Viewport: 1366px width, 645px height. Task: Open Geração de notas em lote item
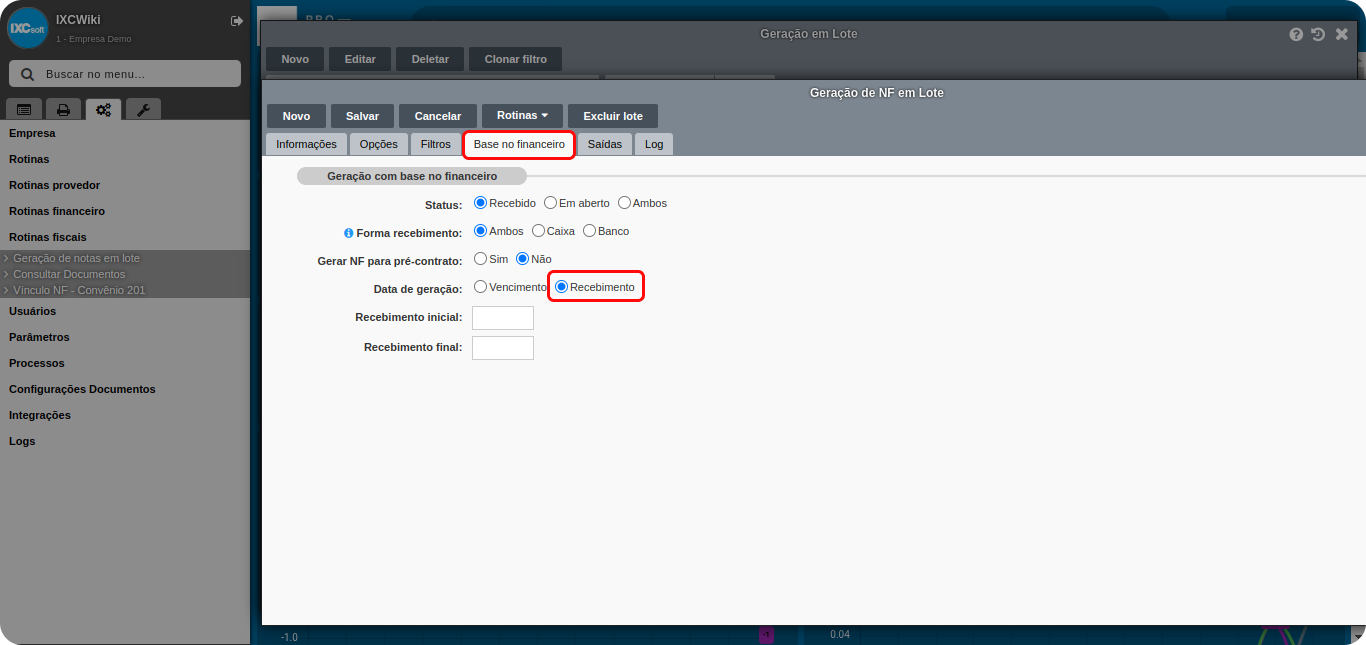click(76, 258)
